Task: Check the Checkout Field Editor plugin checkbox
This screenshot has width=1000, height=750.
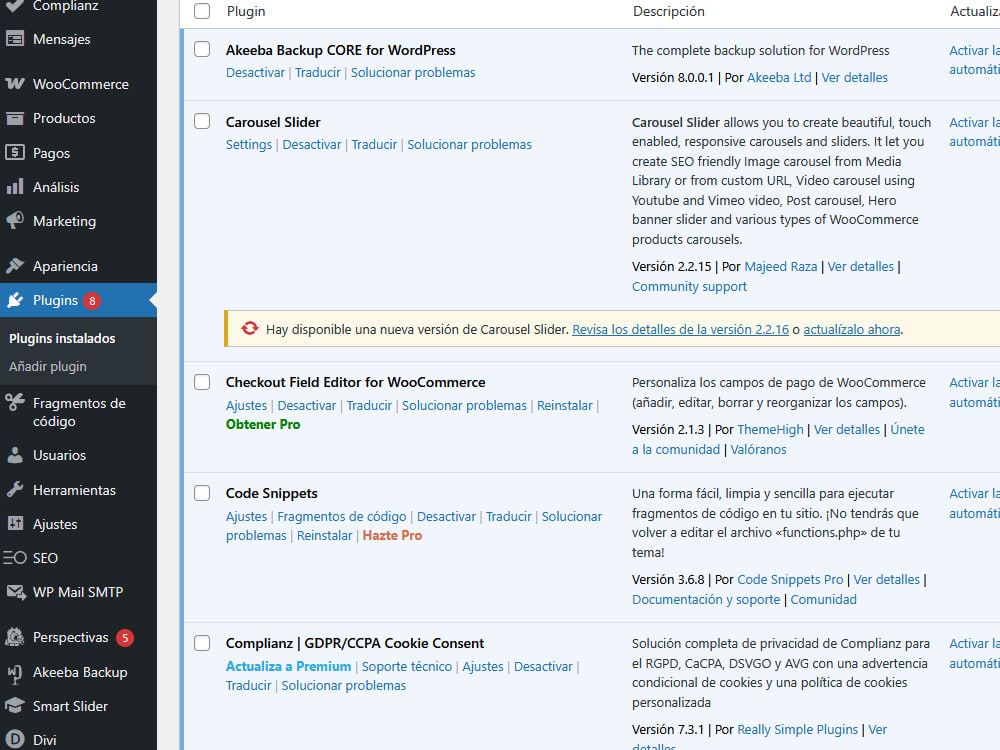Action: click(x=202, y=382)
